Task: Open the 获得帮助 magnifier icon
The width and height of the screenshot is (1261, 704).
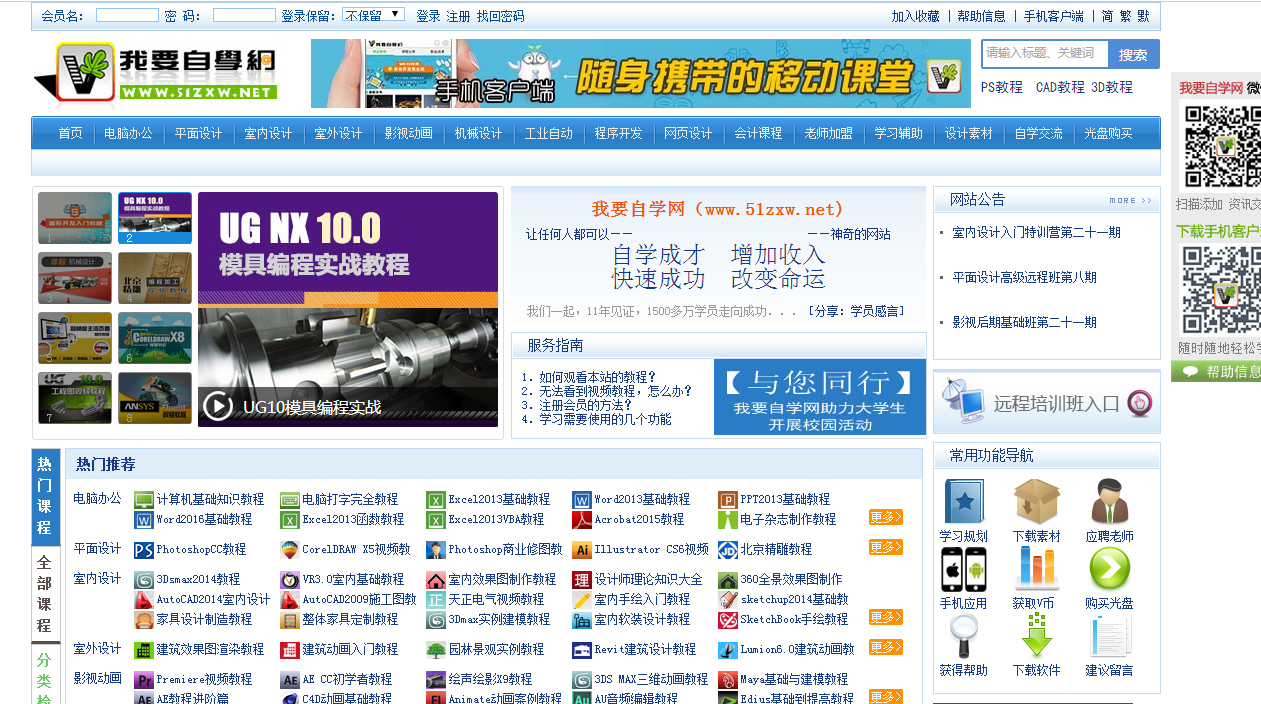Action: [964, 637]
